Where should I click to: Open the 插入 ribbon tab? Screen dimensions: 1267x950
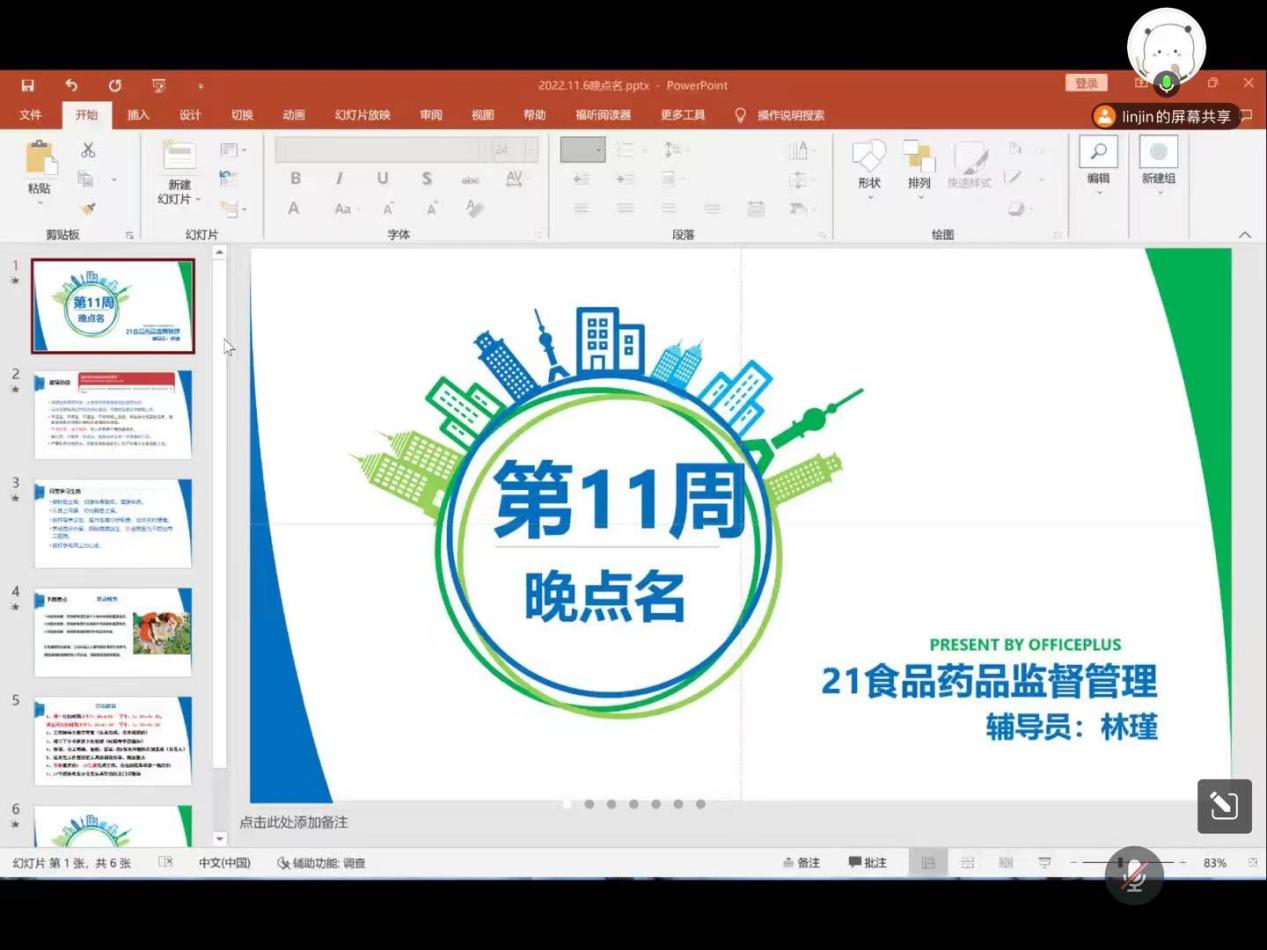[x=138, y=115]
